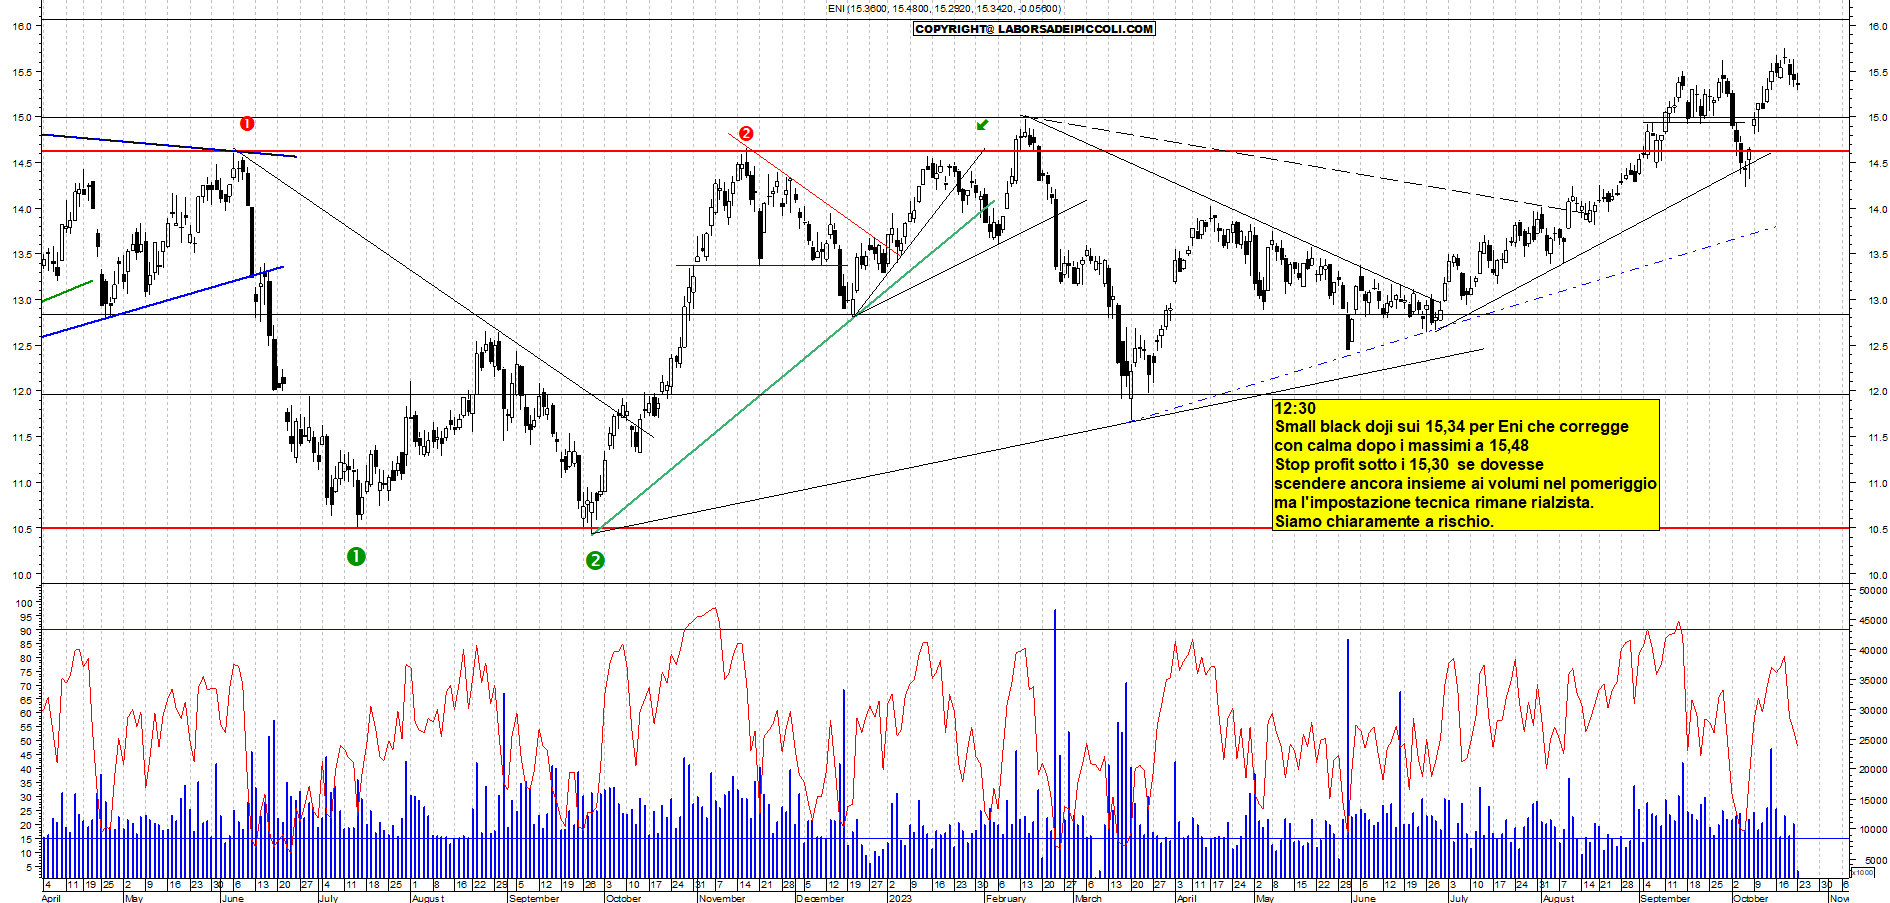
Task: Select the yellow commentary note box
Action: pos(1465,465)
